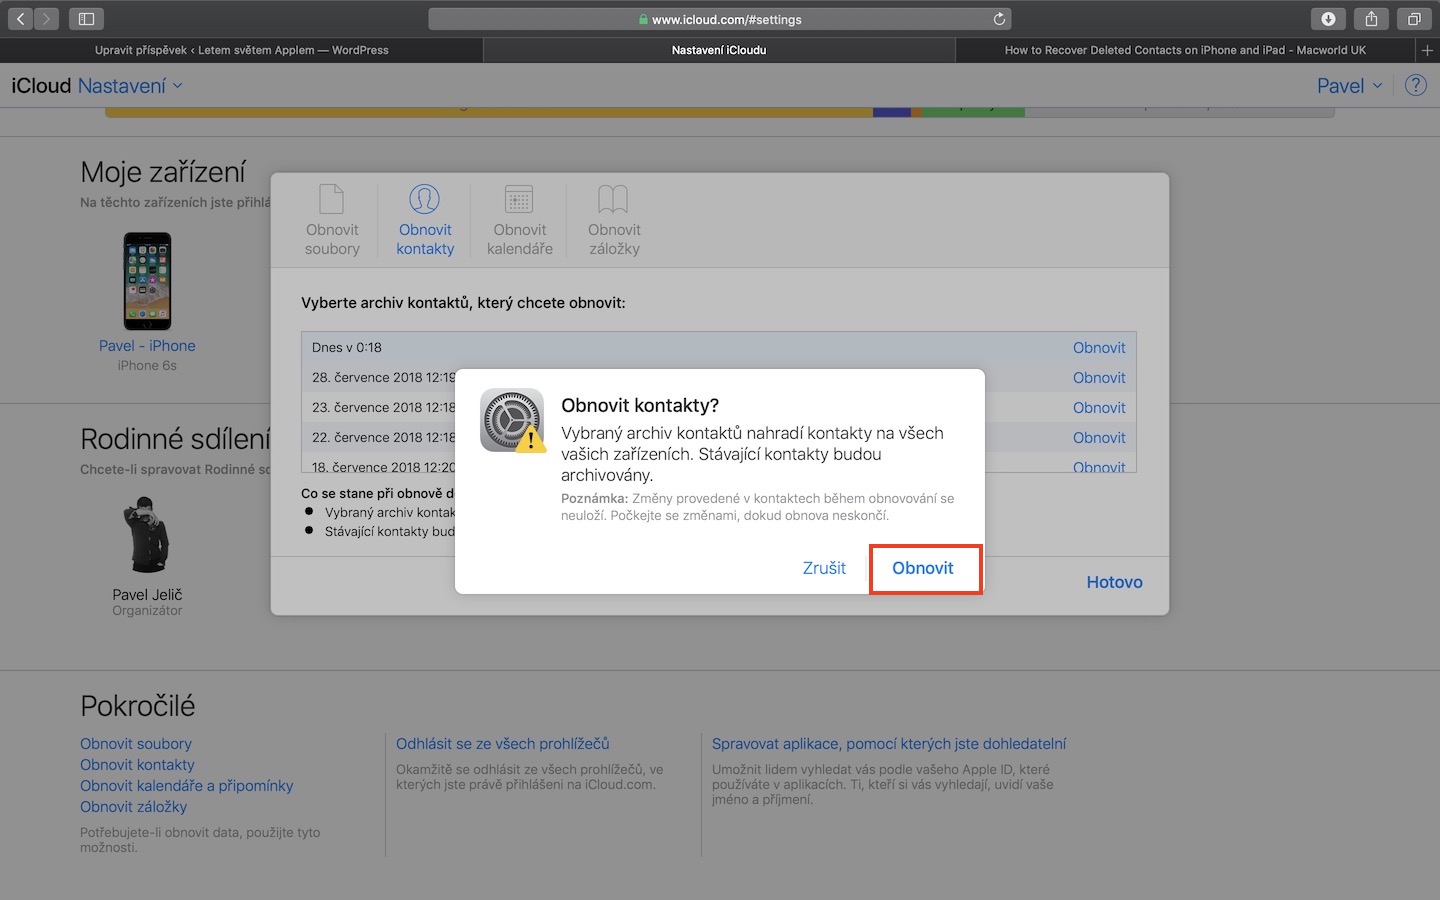Reload the page in address bar

pos(998,19)
